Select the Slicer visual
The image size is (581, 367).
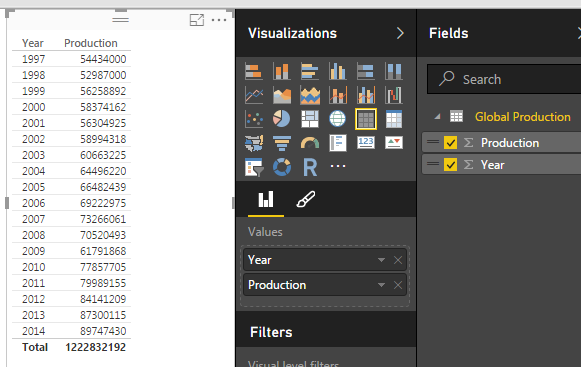click(254, 167)
